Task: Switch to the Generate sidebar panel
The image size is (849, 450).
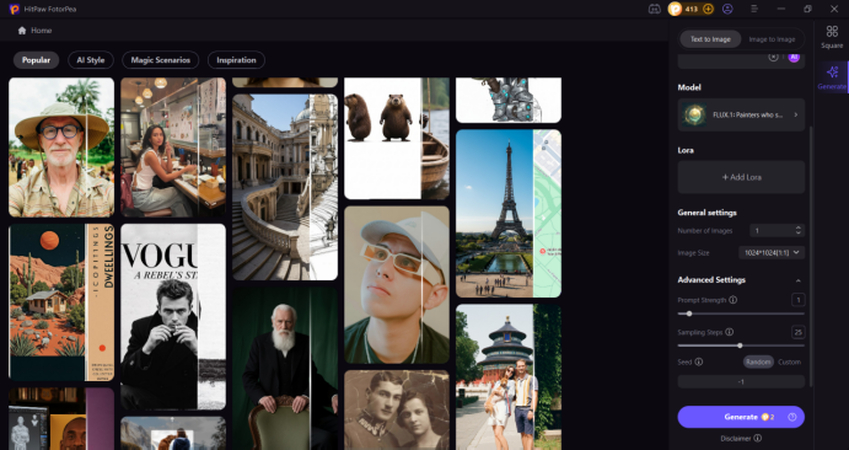Action: [x=832, y=77]
